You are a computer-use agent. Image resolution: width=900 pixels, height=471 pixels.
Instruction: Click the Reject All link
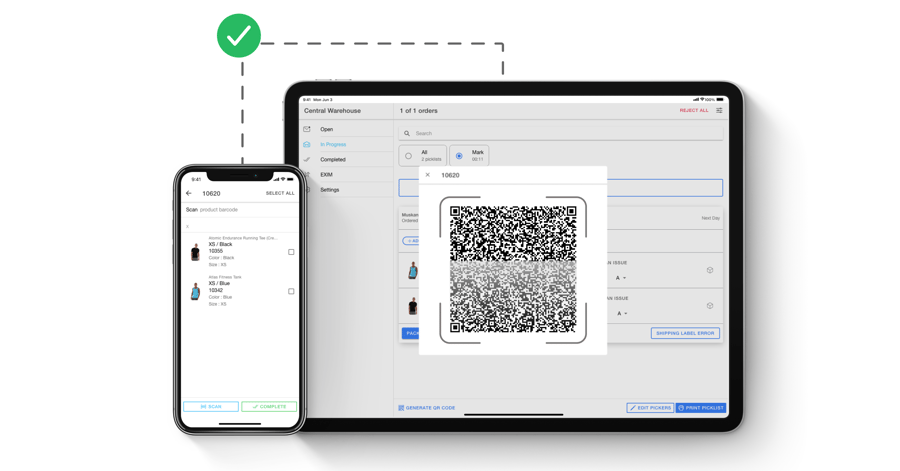click(694, 111)
